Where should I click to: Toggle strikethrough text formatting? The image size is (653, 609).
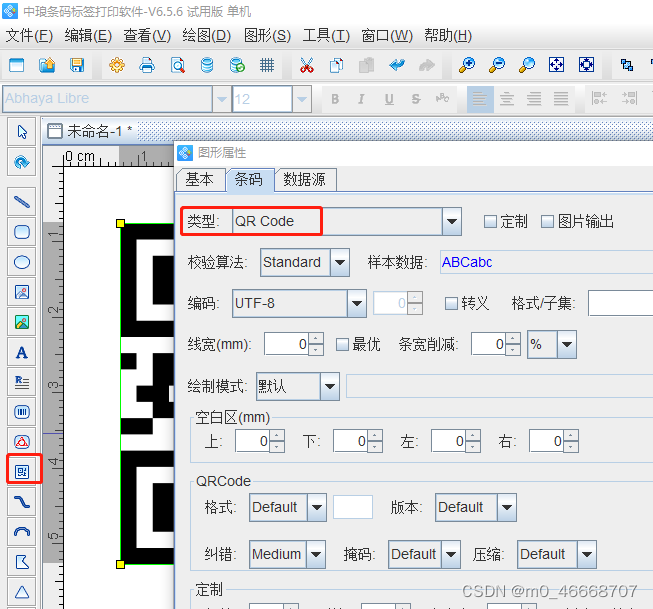pos(415,99)
